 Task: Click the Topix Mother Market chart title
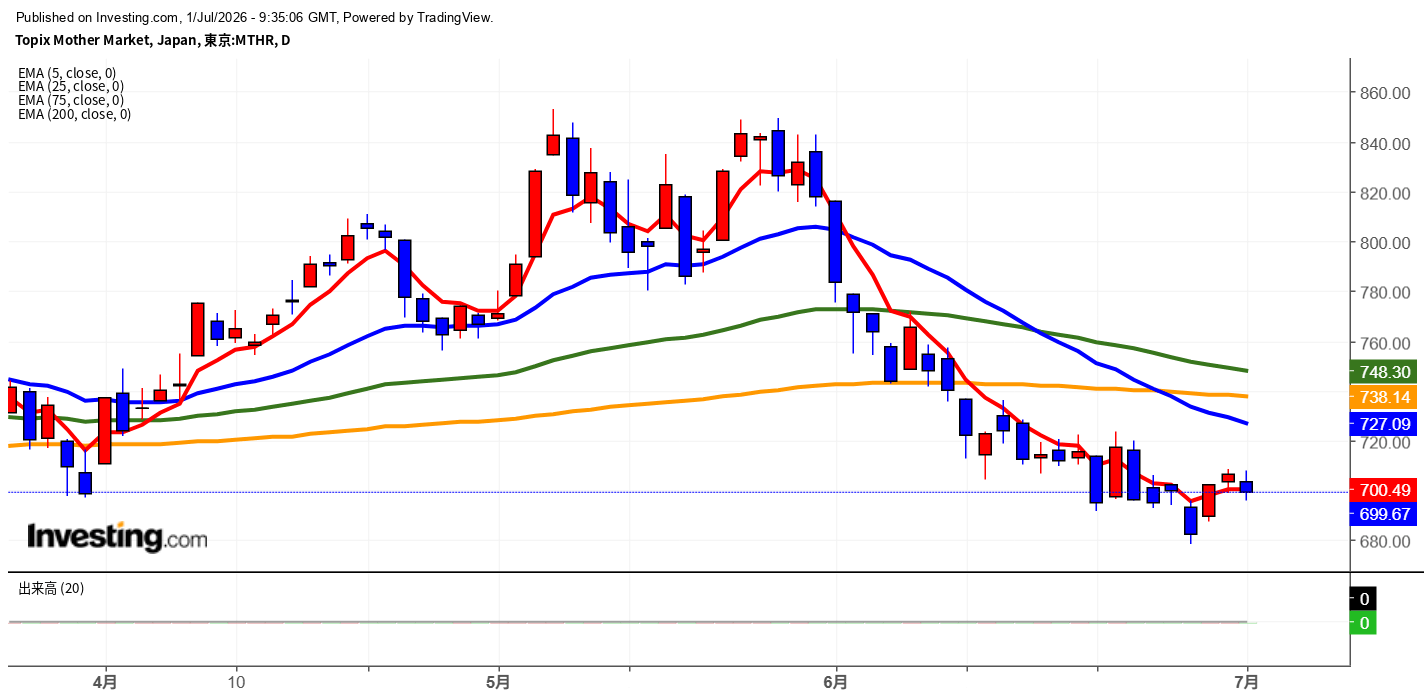point(152,40)
